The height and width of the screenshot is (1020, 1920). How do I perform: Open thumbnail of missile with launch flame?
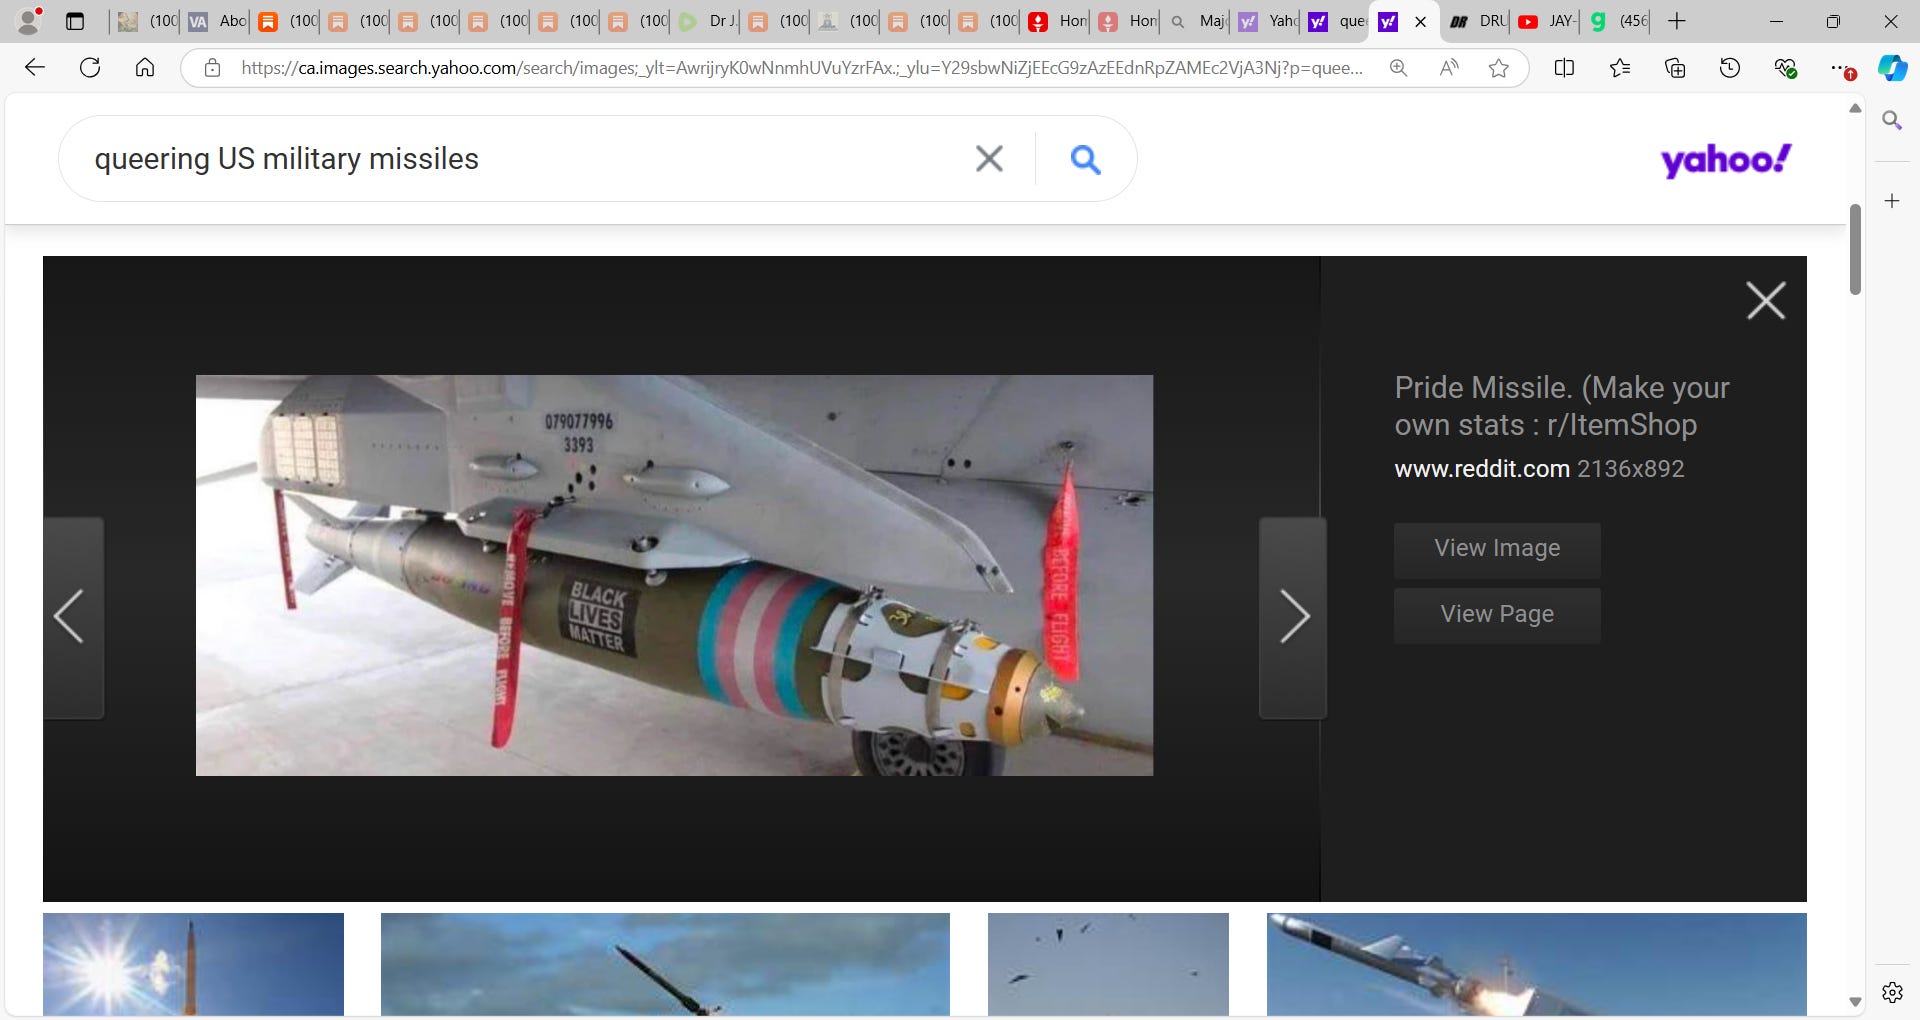(x=1536, y=964)
